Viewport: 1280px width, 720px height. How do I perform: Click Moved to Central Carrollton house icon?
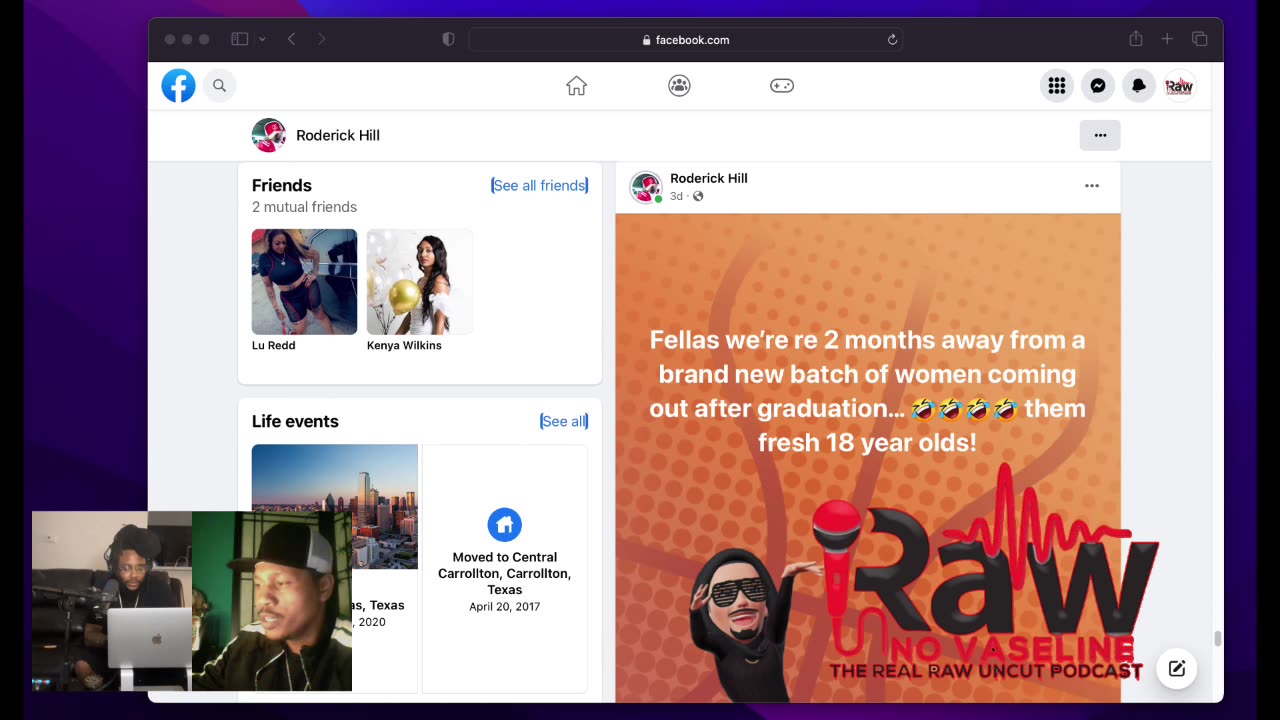tap(505, 525)
